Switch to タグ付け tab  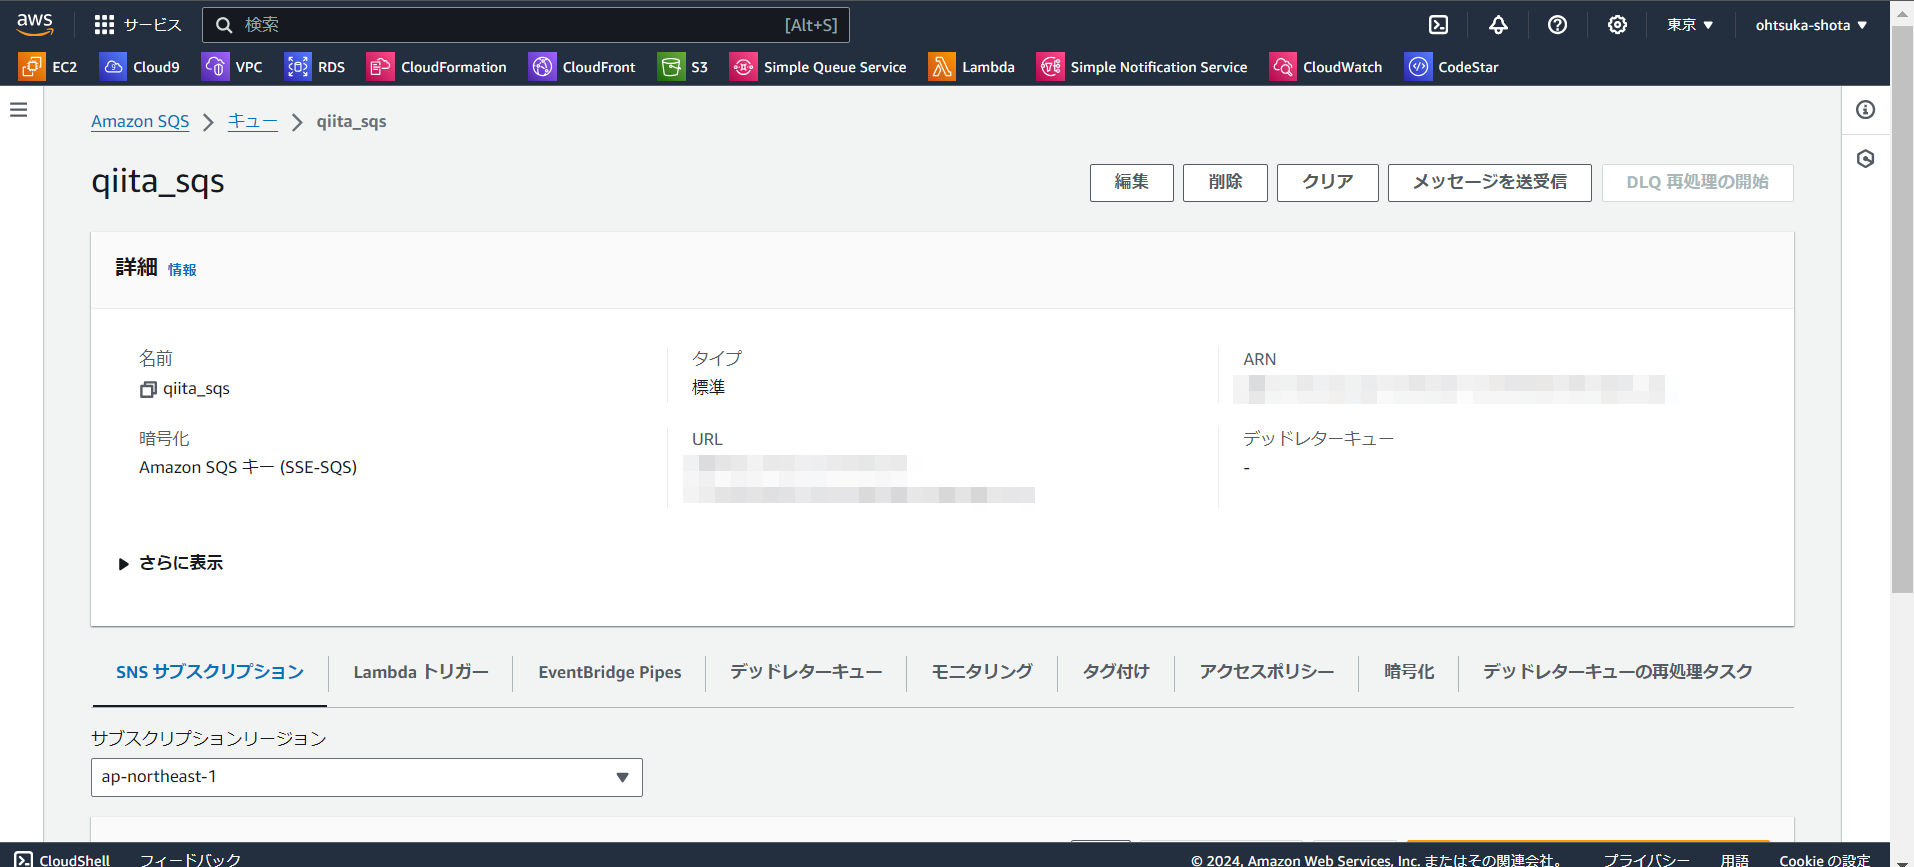click(x=1116, y=672)
